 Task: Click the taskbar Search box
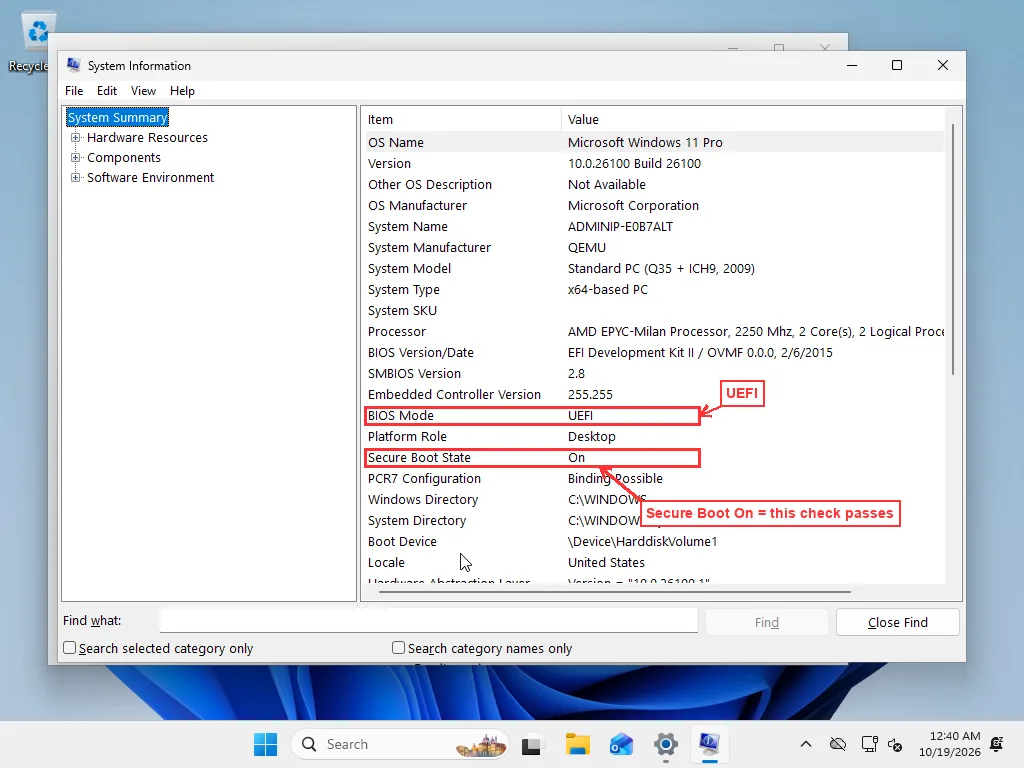[399, 744]
